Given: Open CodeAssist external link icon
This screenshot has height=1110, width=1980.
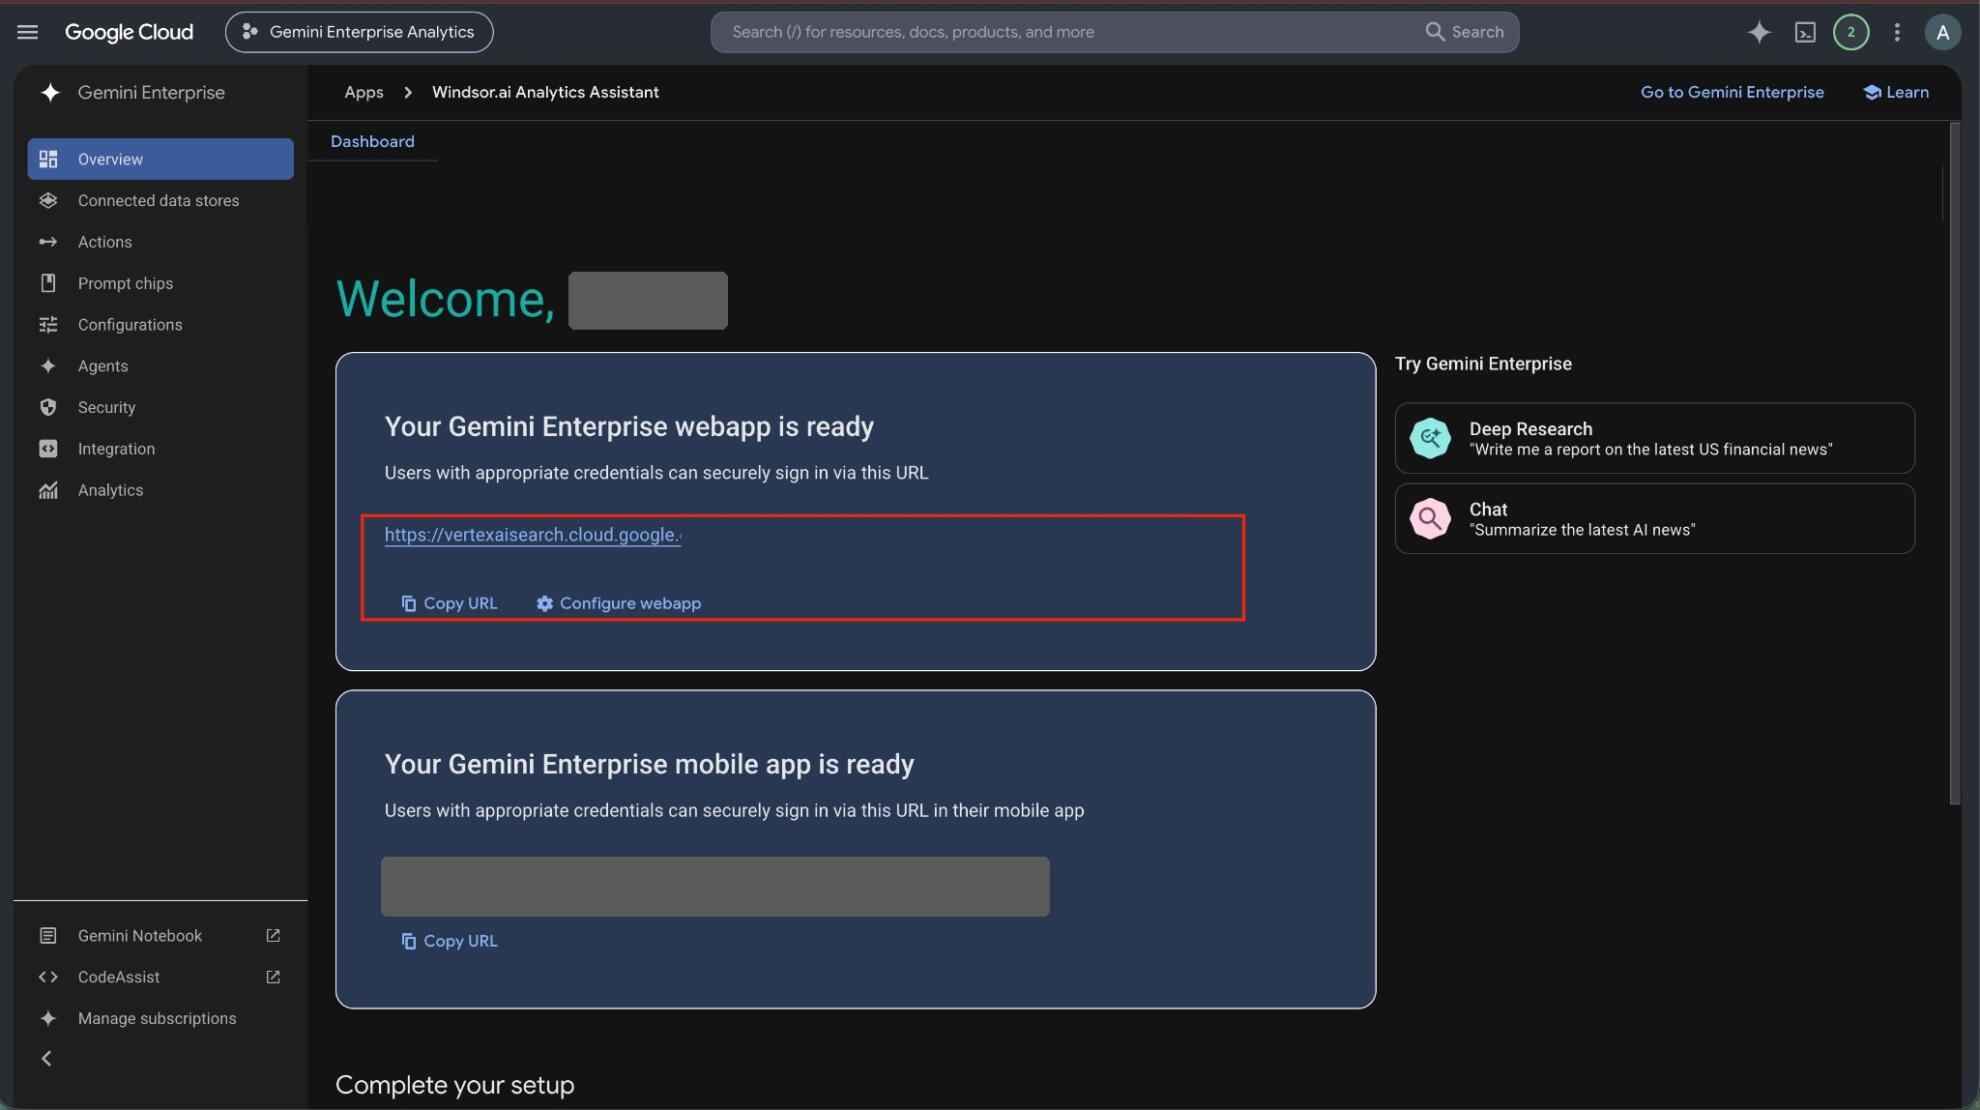Looking at the screenshot, I should tap(273, 977).
